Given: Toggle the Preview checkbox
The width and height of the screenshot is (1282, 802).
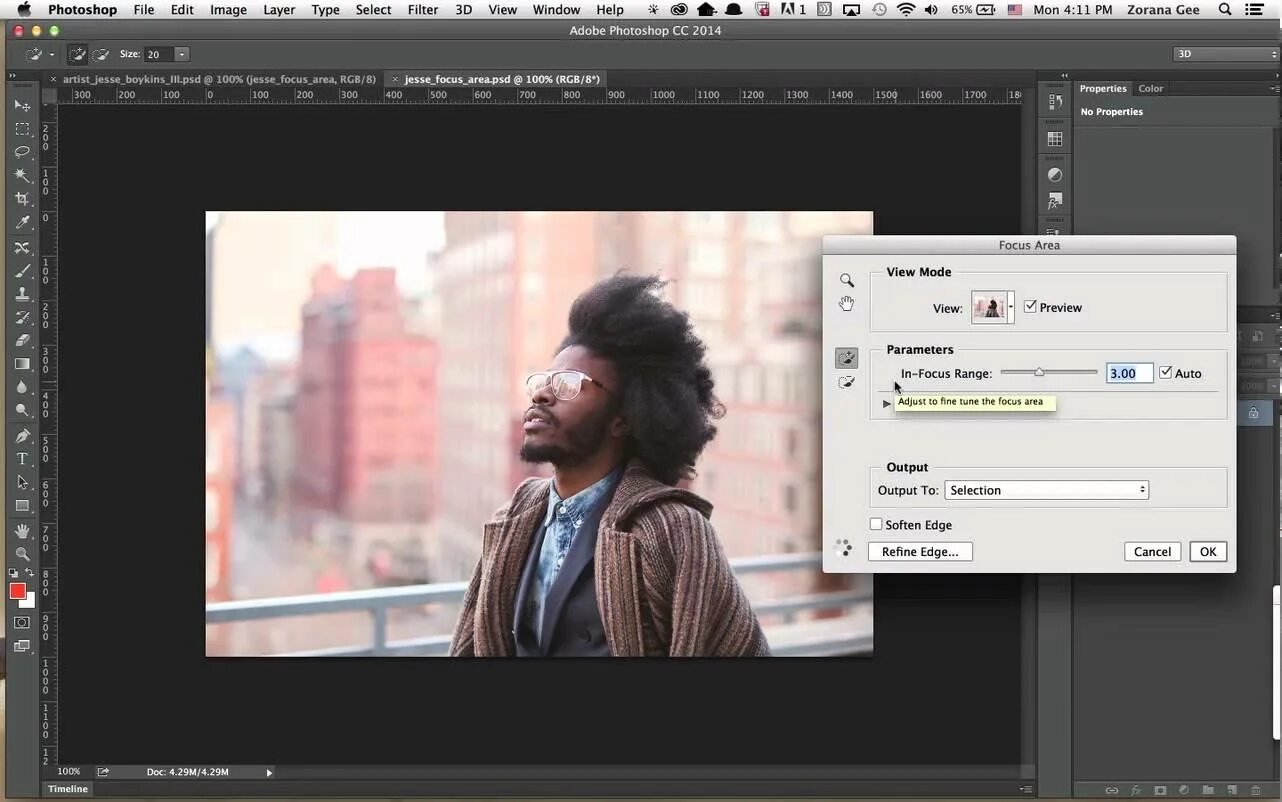Looking at the screenshot, I should pos(1030,307).
